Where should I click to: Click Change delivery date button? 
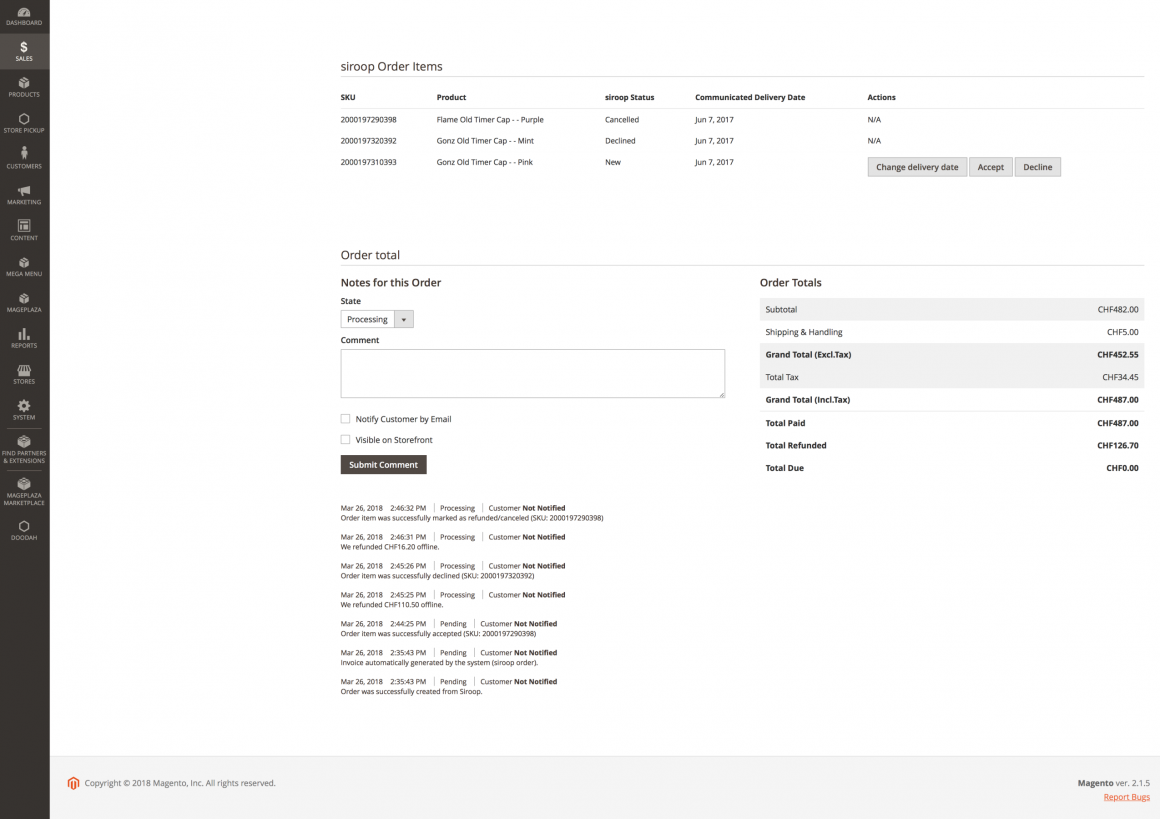pyautogui.click(x=917, y=167)
